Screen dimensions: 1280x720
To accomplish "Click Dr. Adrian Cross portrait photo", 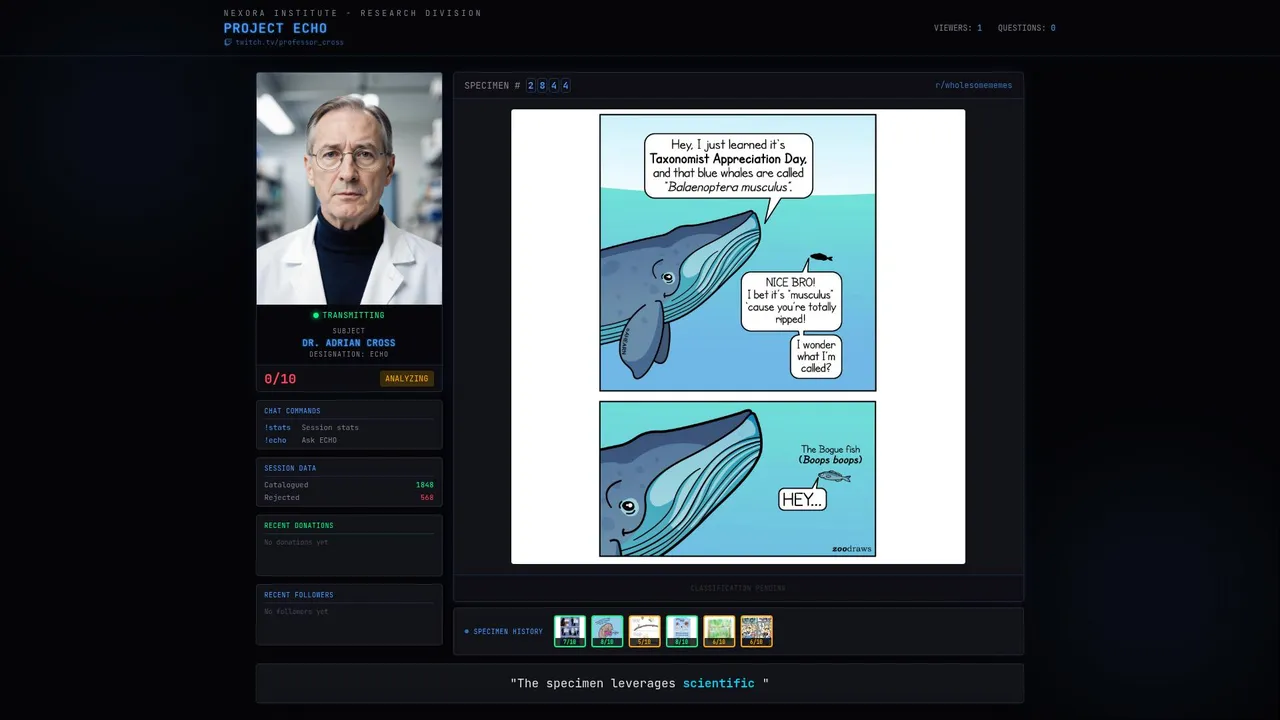I will pos(349,188).
